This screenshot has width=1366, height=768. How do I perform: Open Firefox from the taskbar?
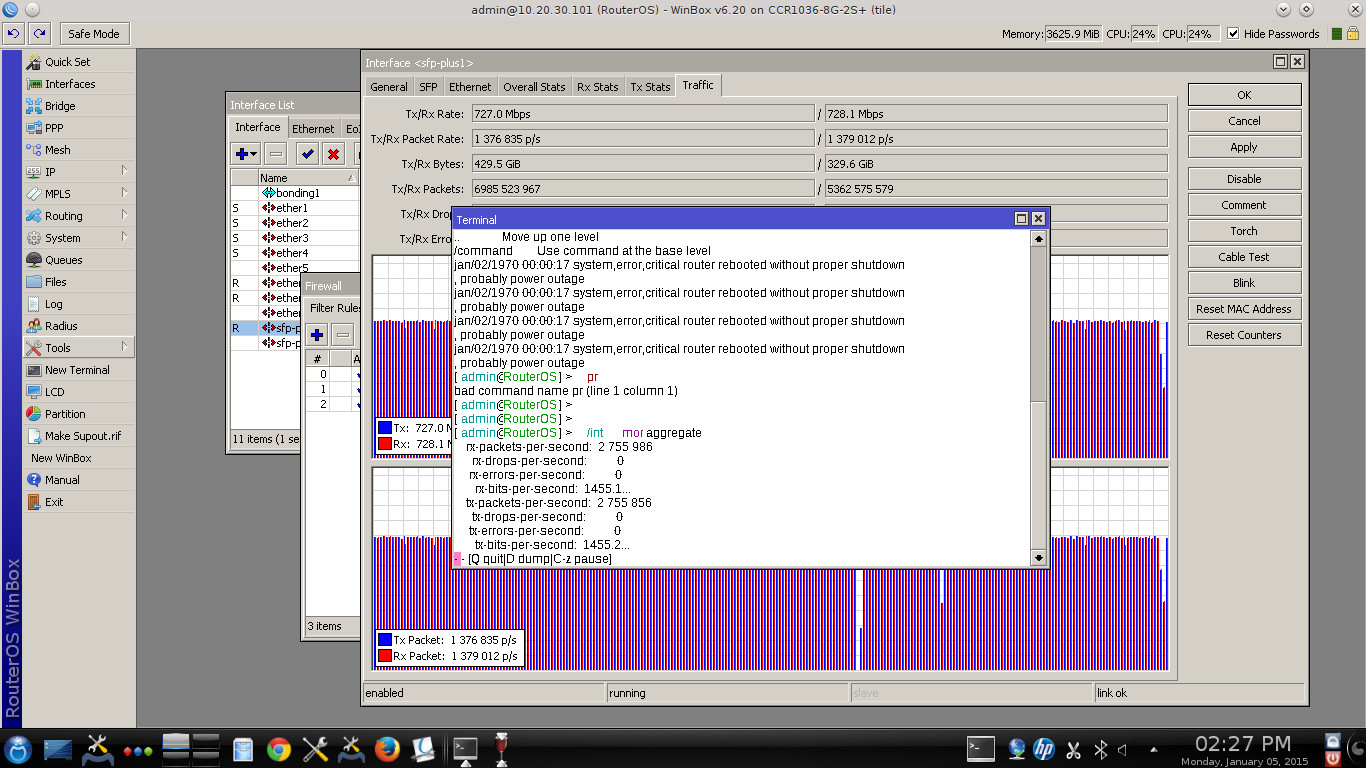387,749
